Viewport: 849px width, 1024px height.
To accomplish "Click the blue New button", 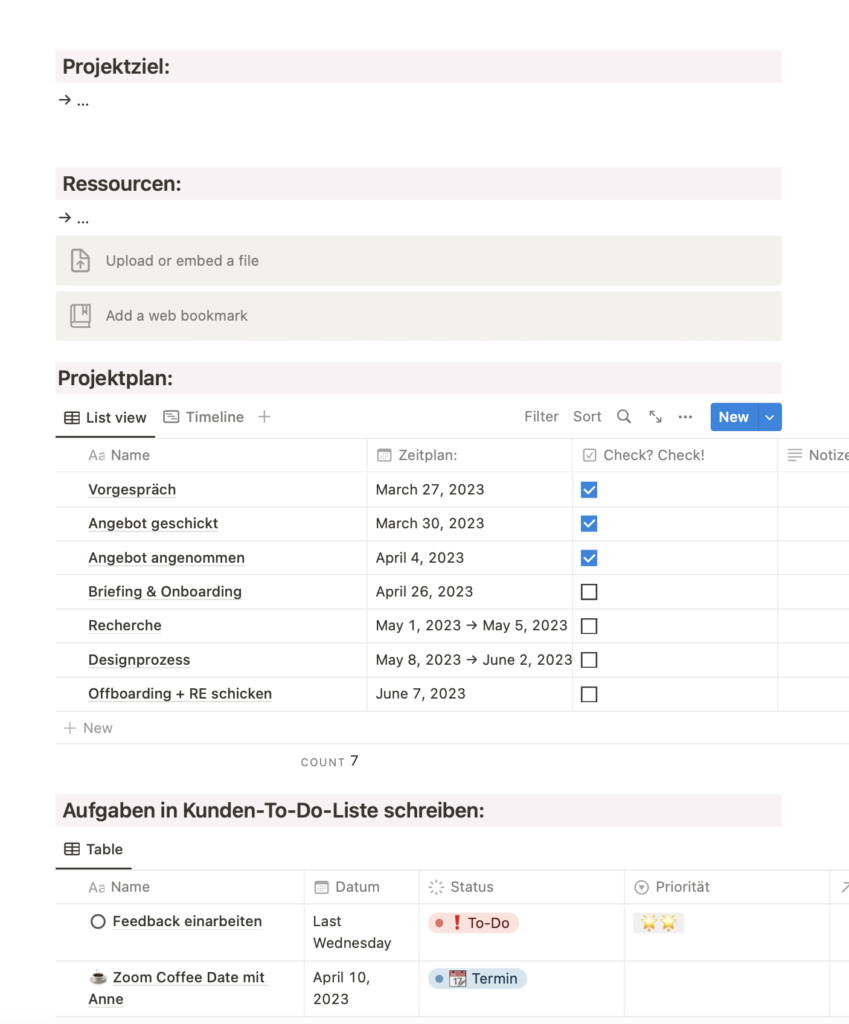I will pyautogui.click(x=733, y=416).
